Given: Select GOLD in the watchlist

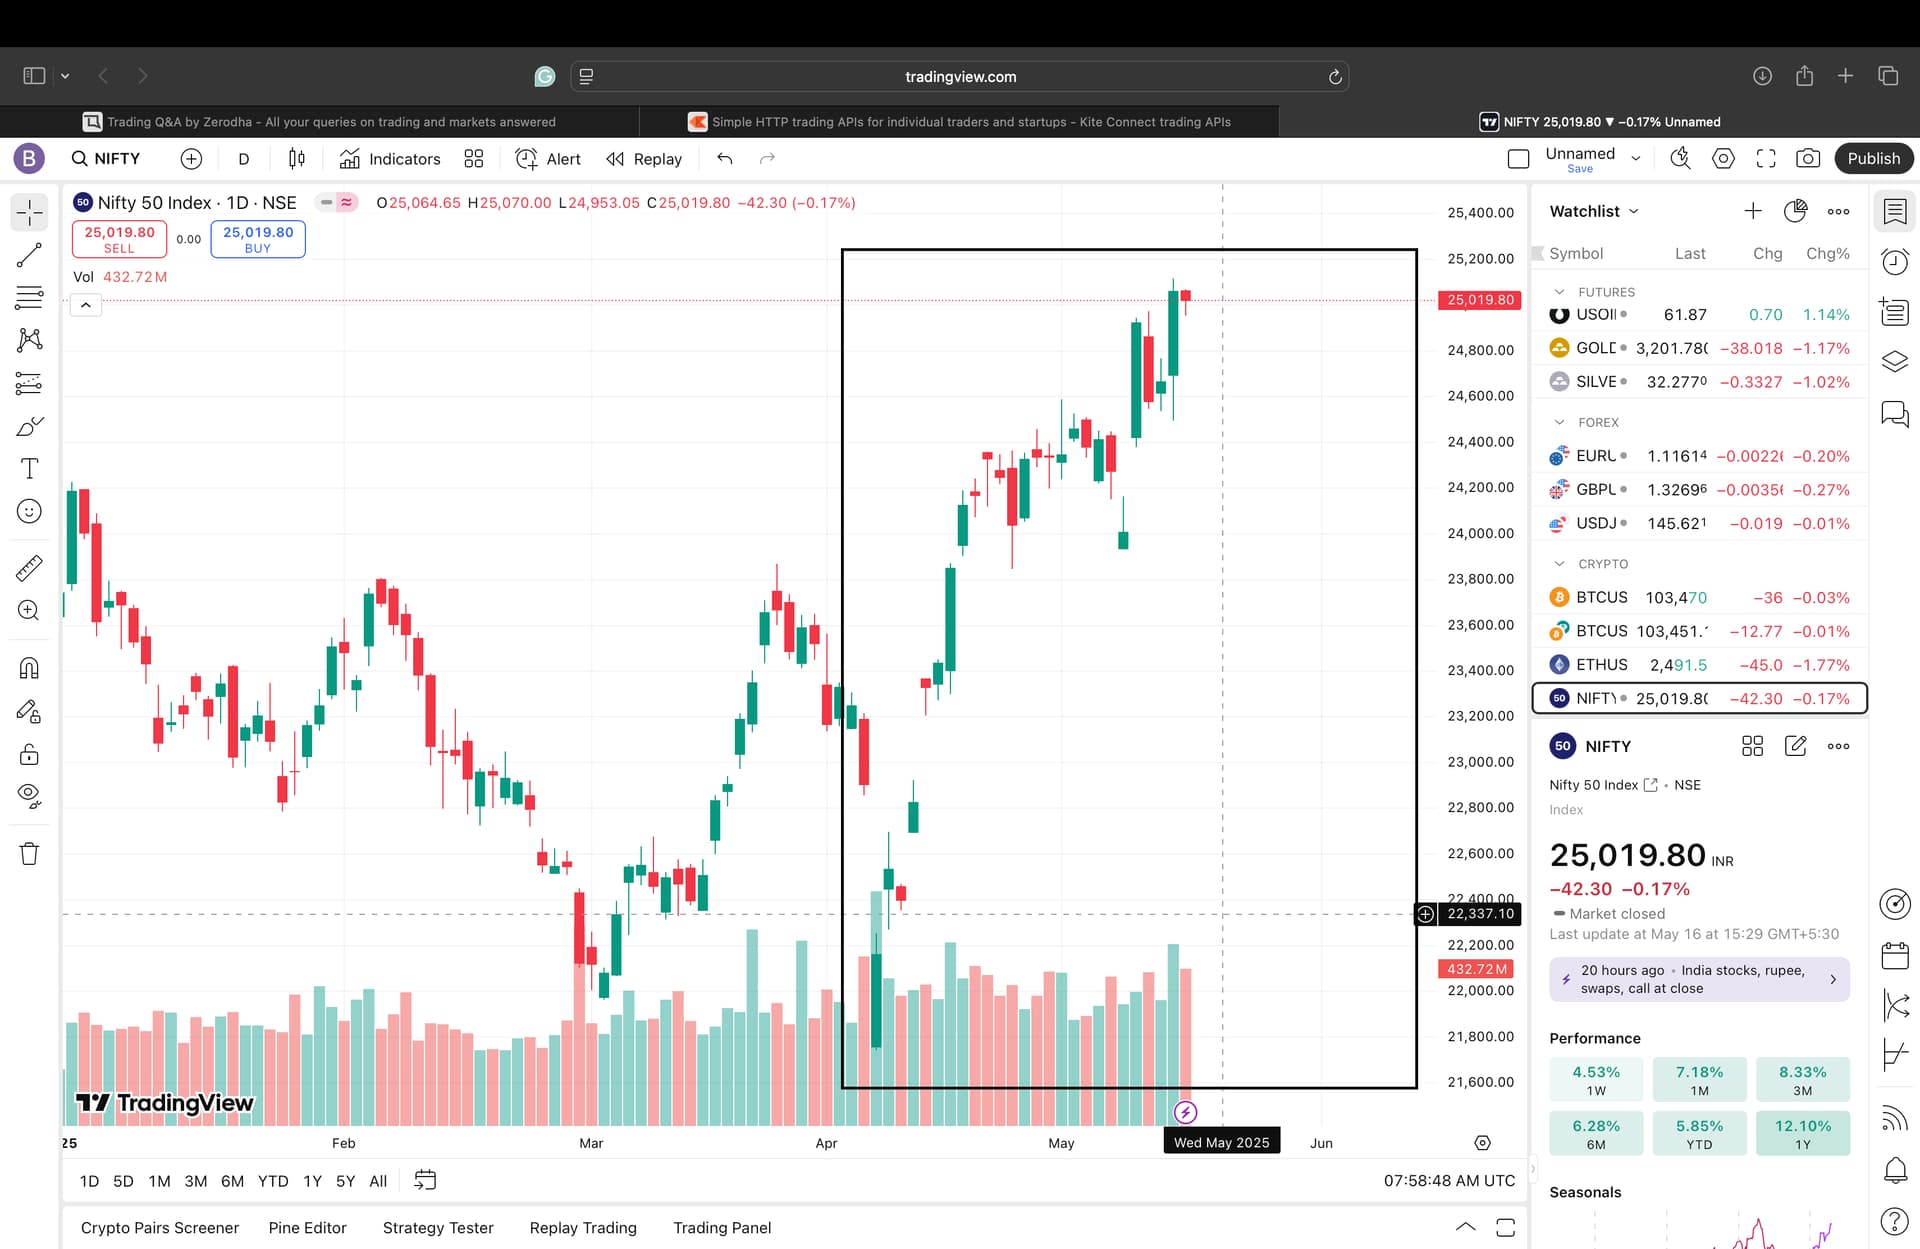Looking at the screenshot, I should coord(1700,348).
